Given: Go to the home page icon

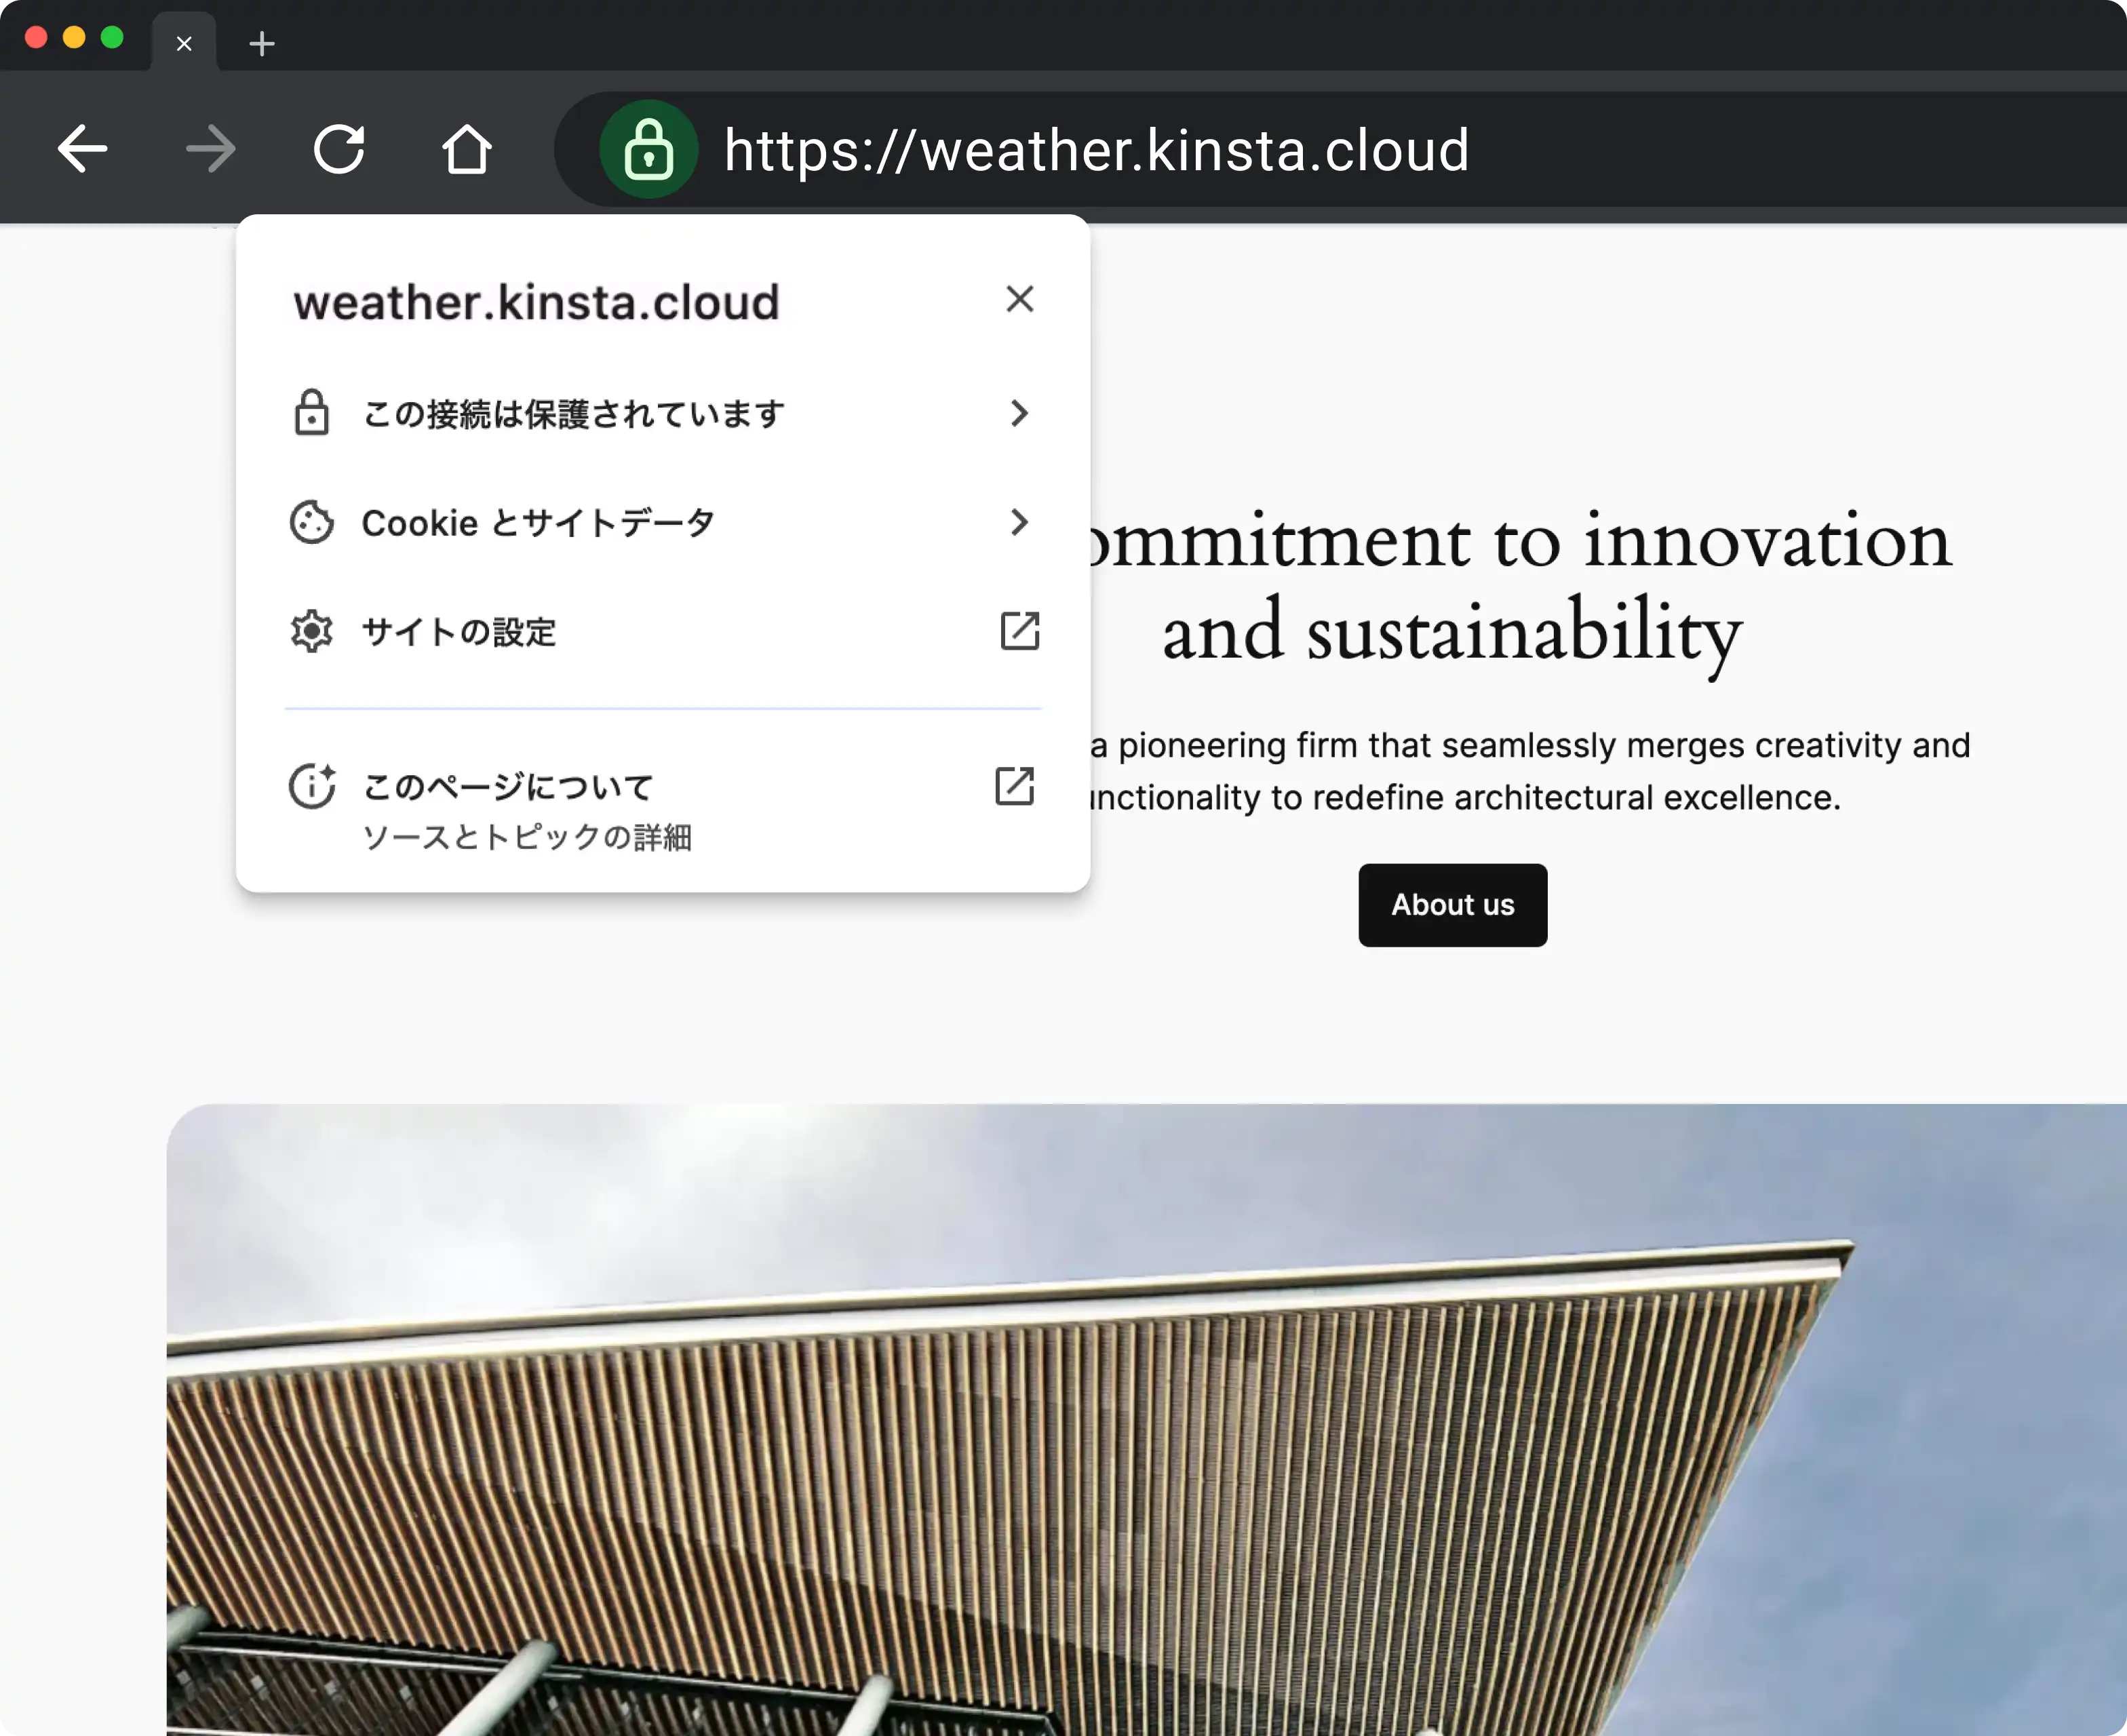Looking at the screenshot, I should 467,150.
